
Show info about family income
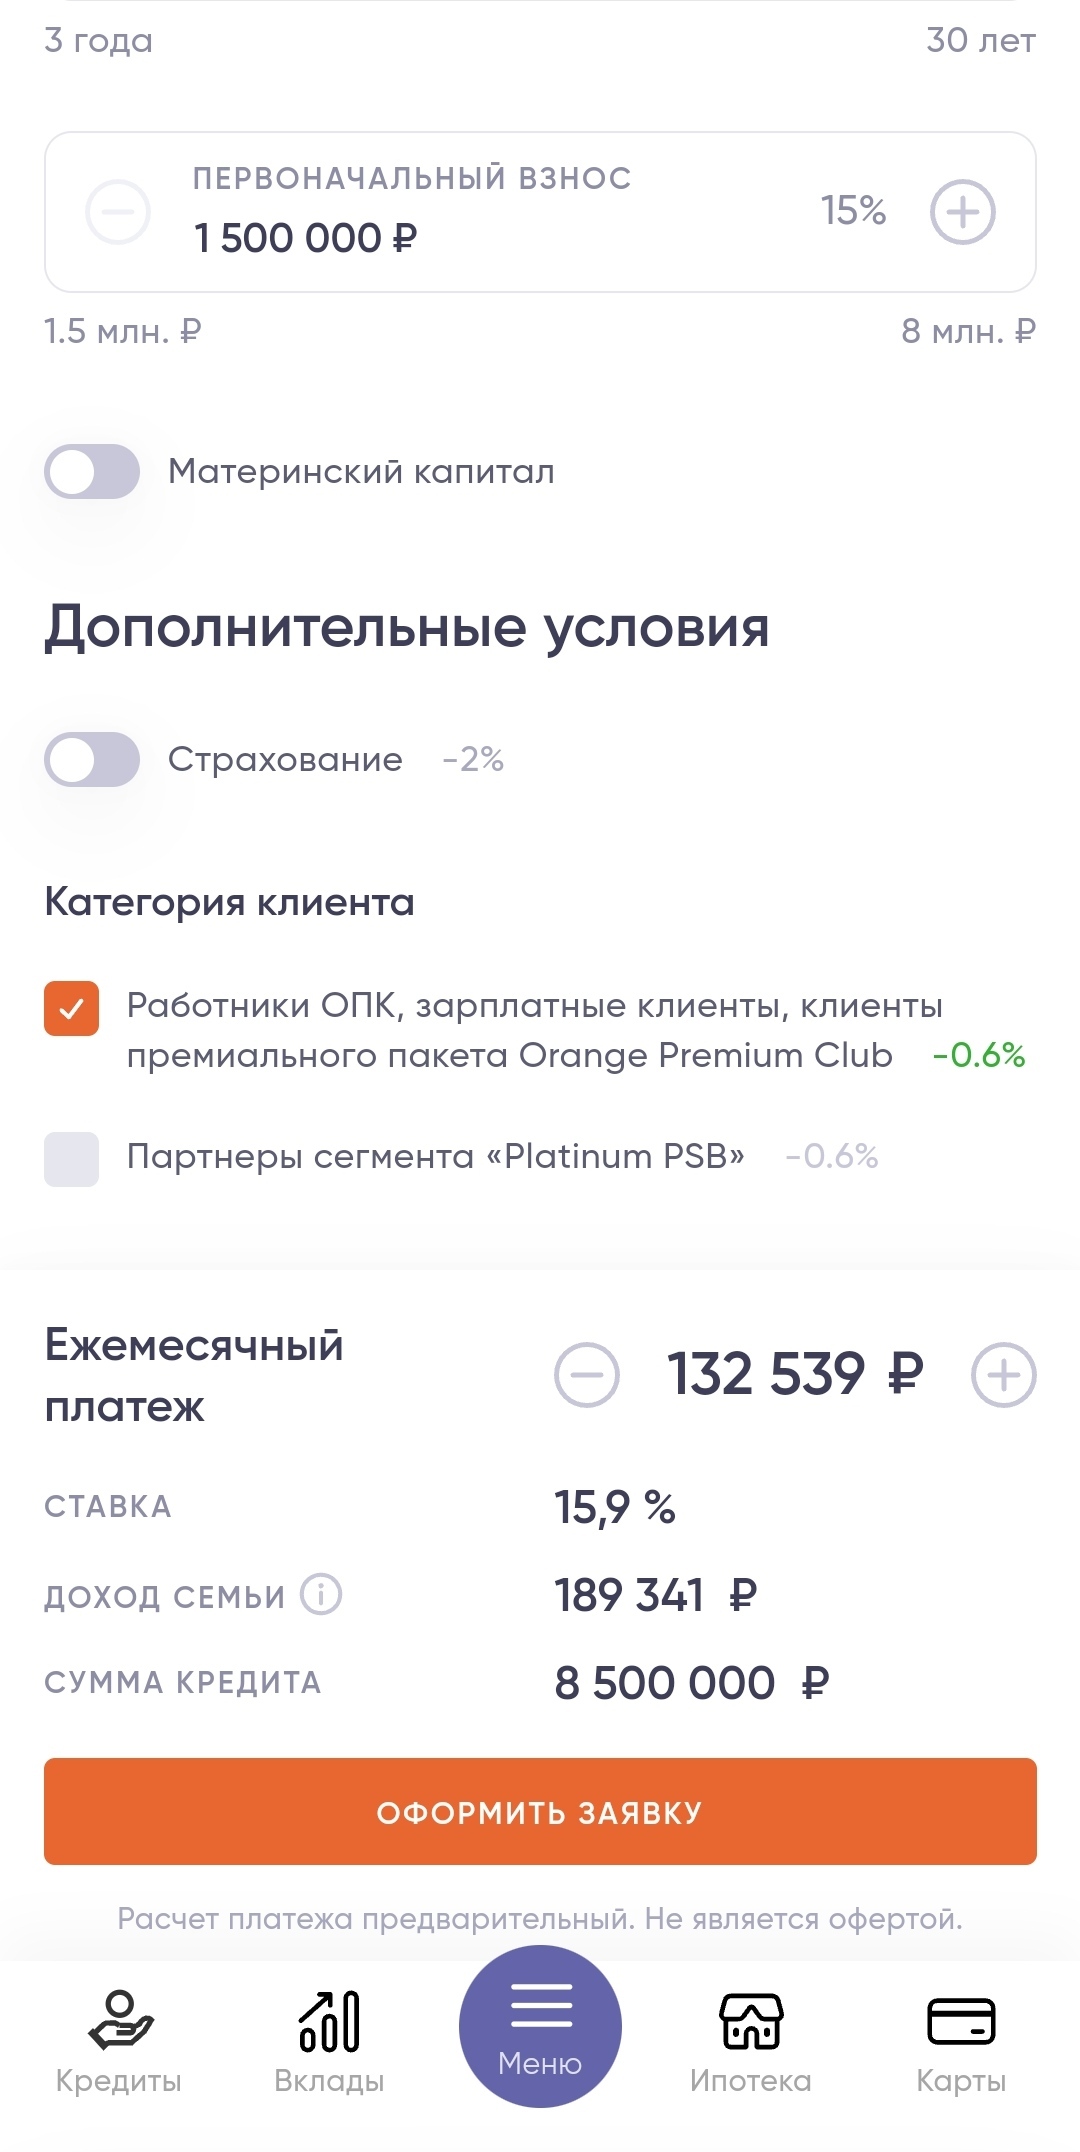[x=322, y=1594]
